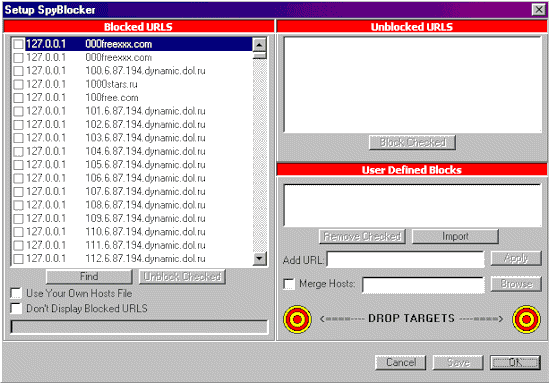The image size is (550, 384).
Task: Click the Import button
Action: click(455, 236)
